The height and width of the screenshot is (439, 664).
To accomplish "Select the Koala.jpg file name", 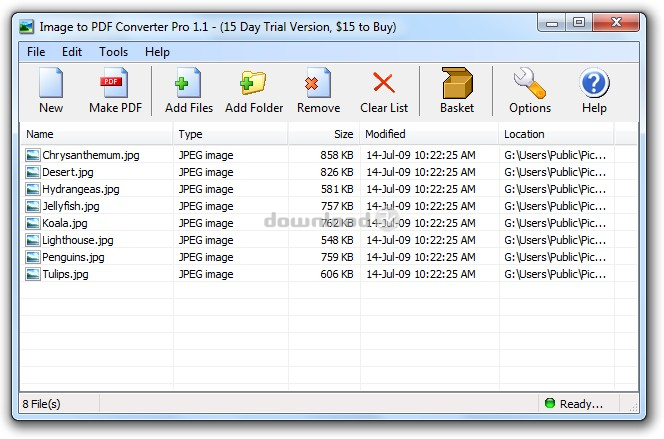I will [65, 223].
